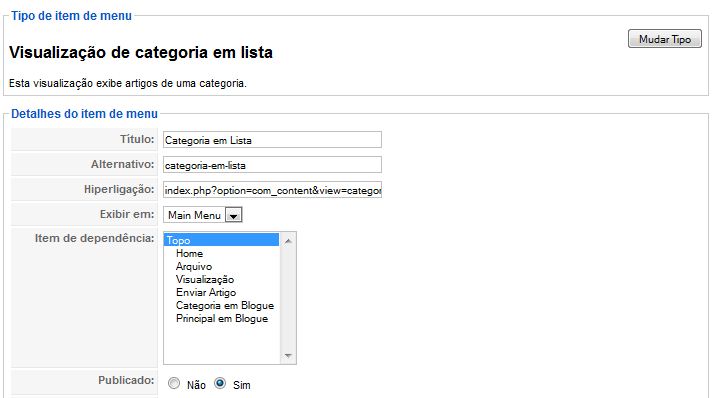The width and height of the screenshot is (714, 398).
Task: Edit the Alternativo alias field
Action: (272, 165)
